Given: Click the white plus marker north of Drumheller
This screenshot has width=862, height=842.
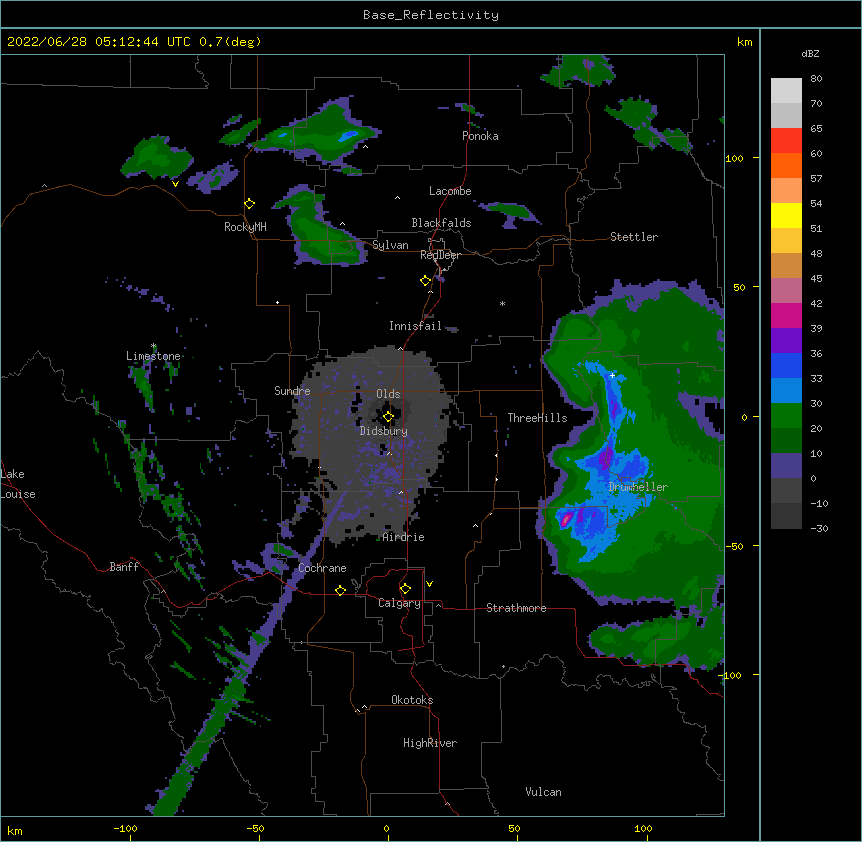Looking at the screenshot, I should coord(612,375).
